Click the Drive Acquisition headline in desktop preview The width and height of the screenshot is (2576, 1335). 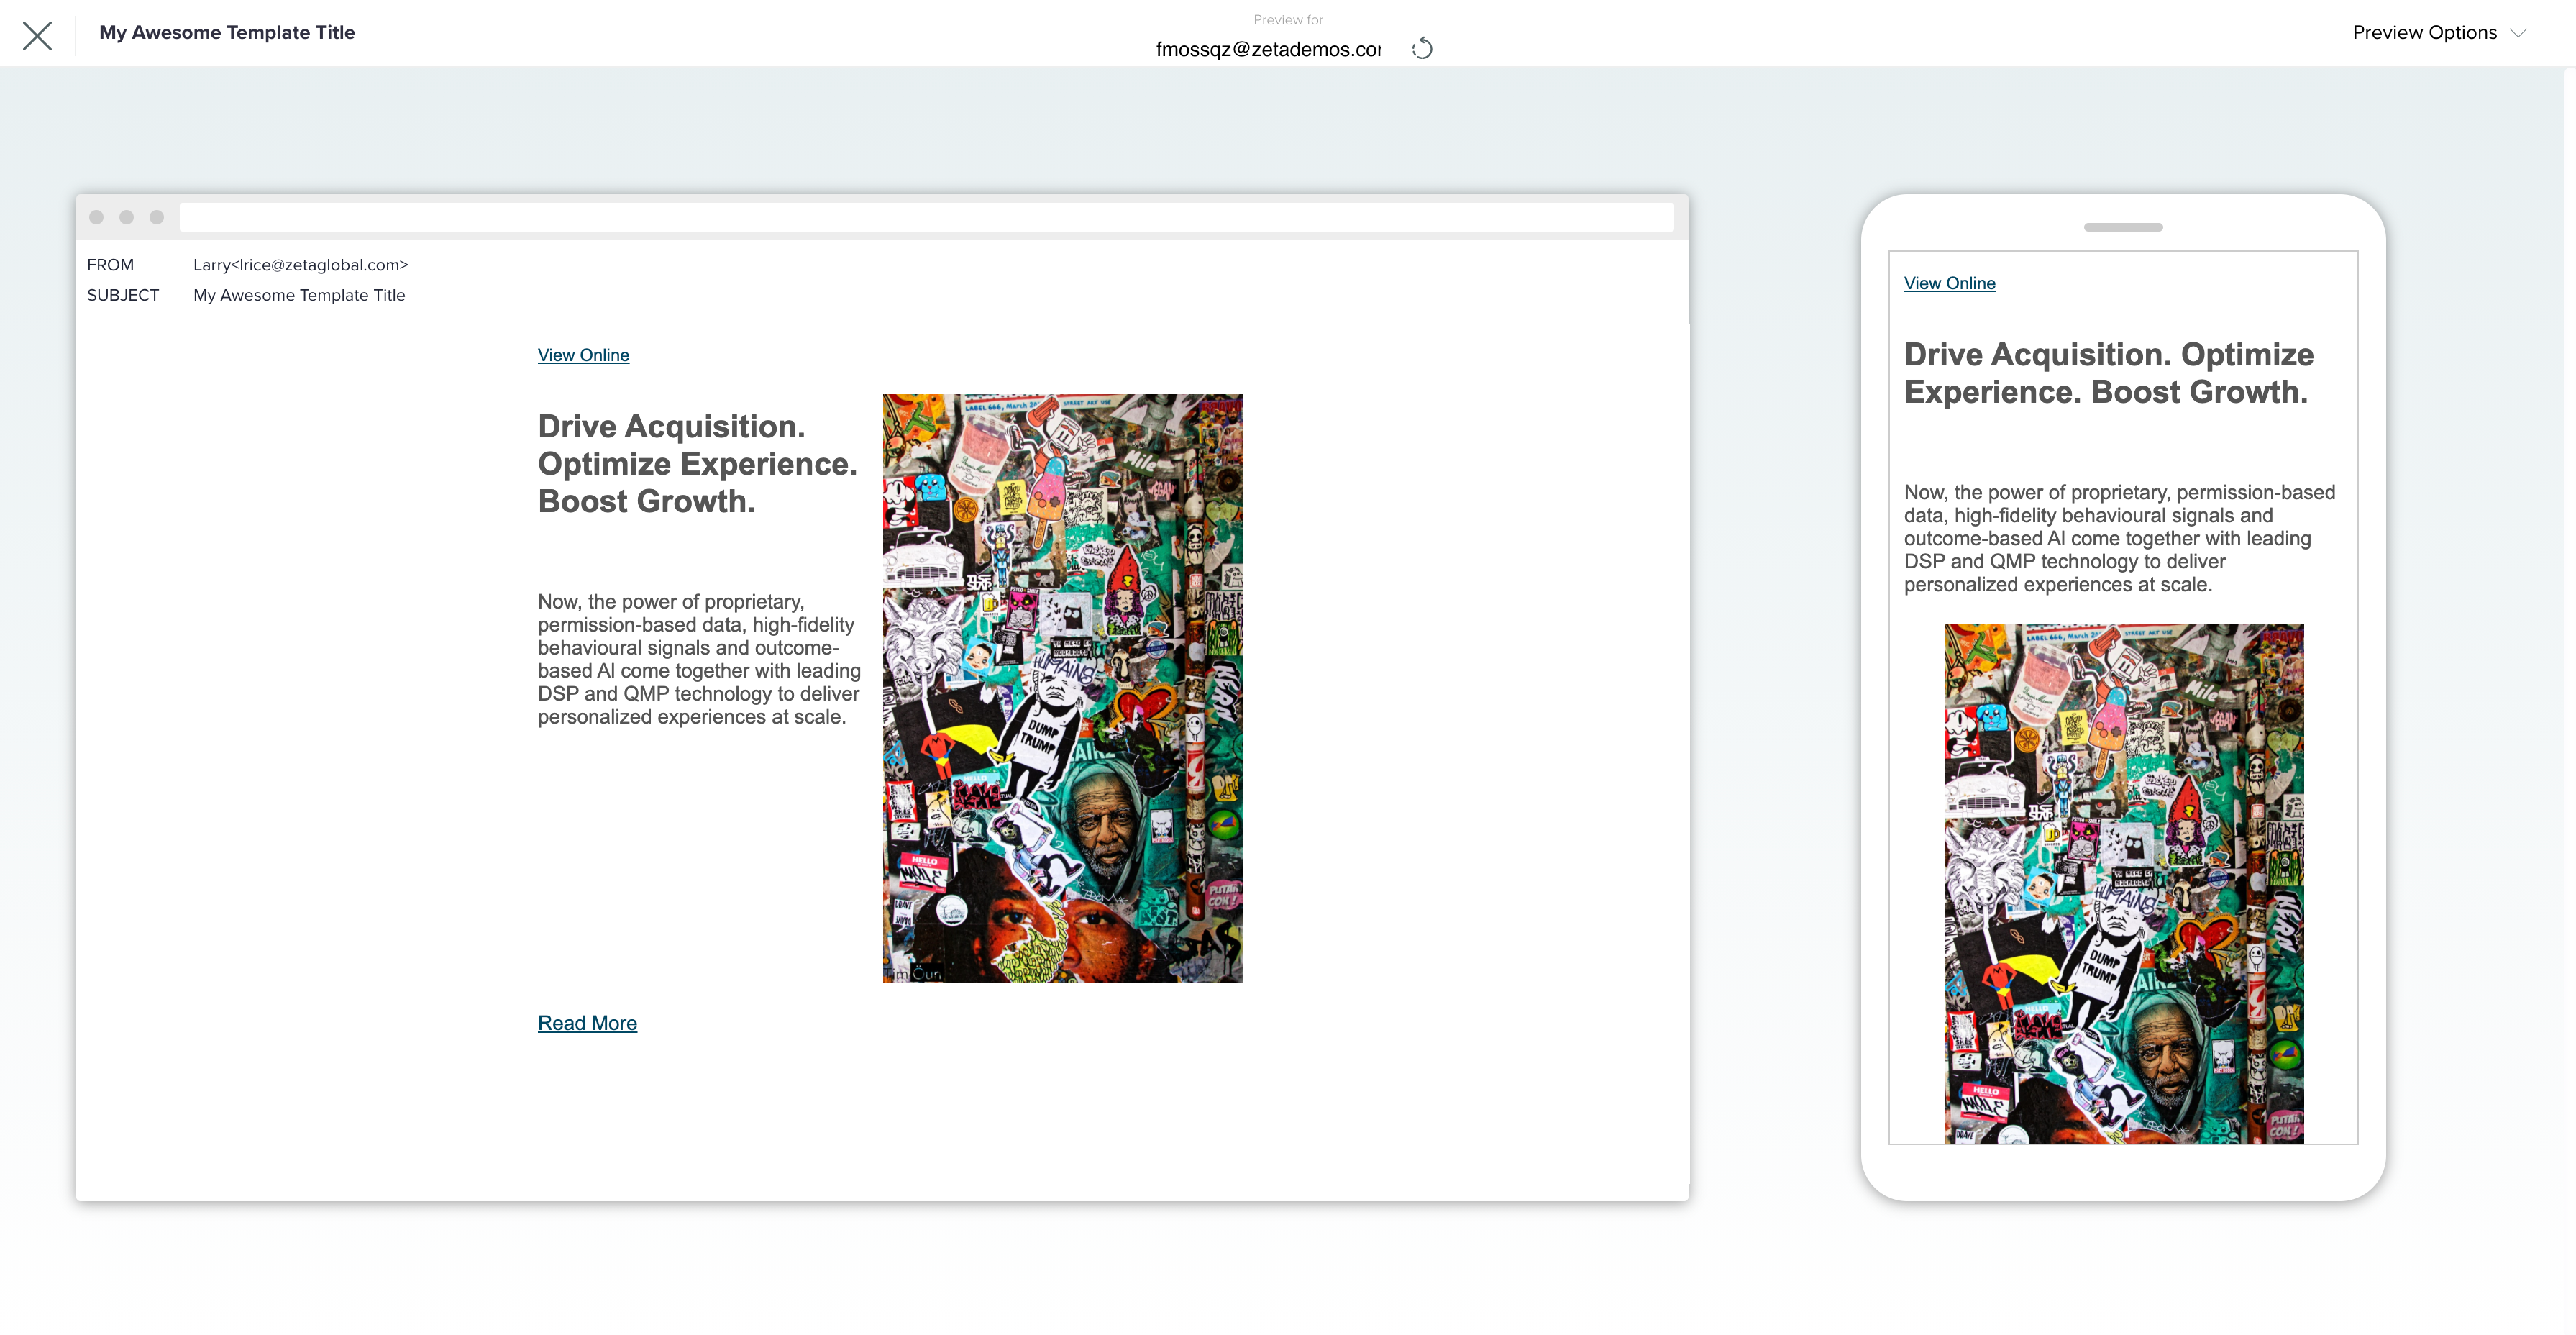pyautogui.click(x=697, y=464)
